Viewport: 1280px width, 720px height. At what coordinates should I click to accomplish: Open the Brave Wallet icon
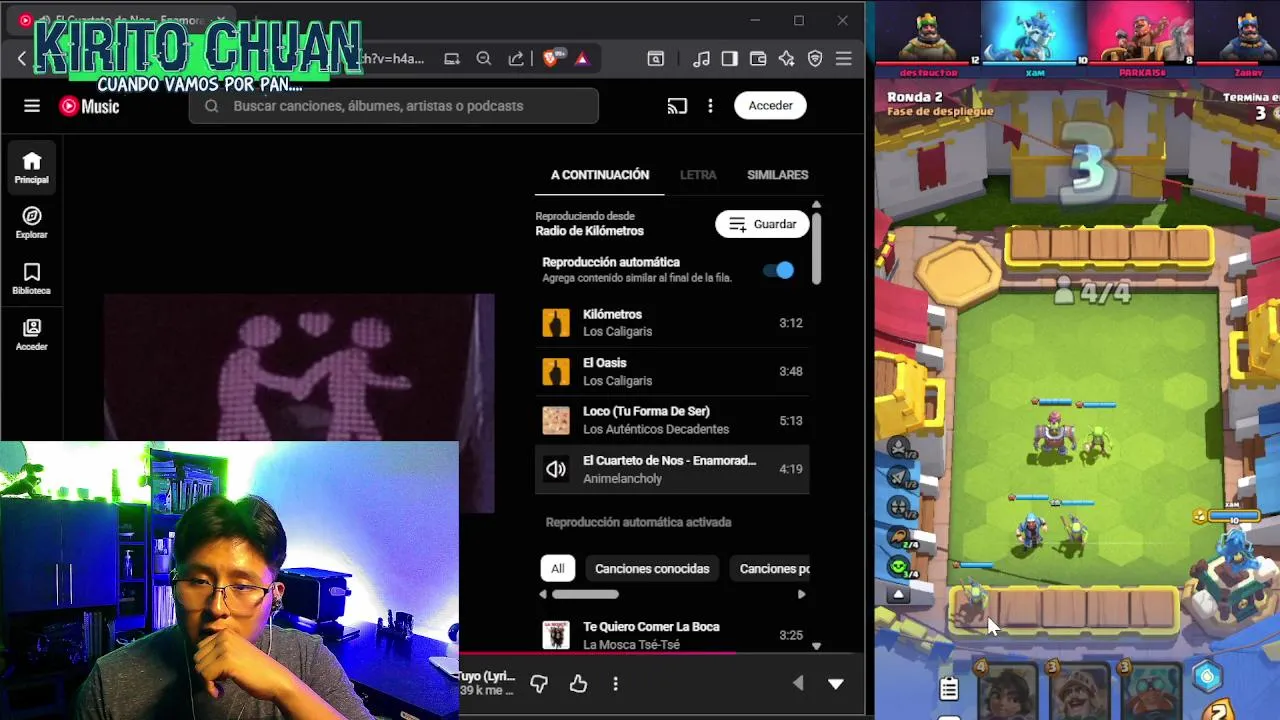click(758, 59)
